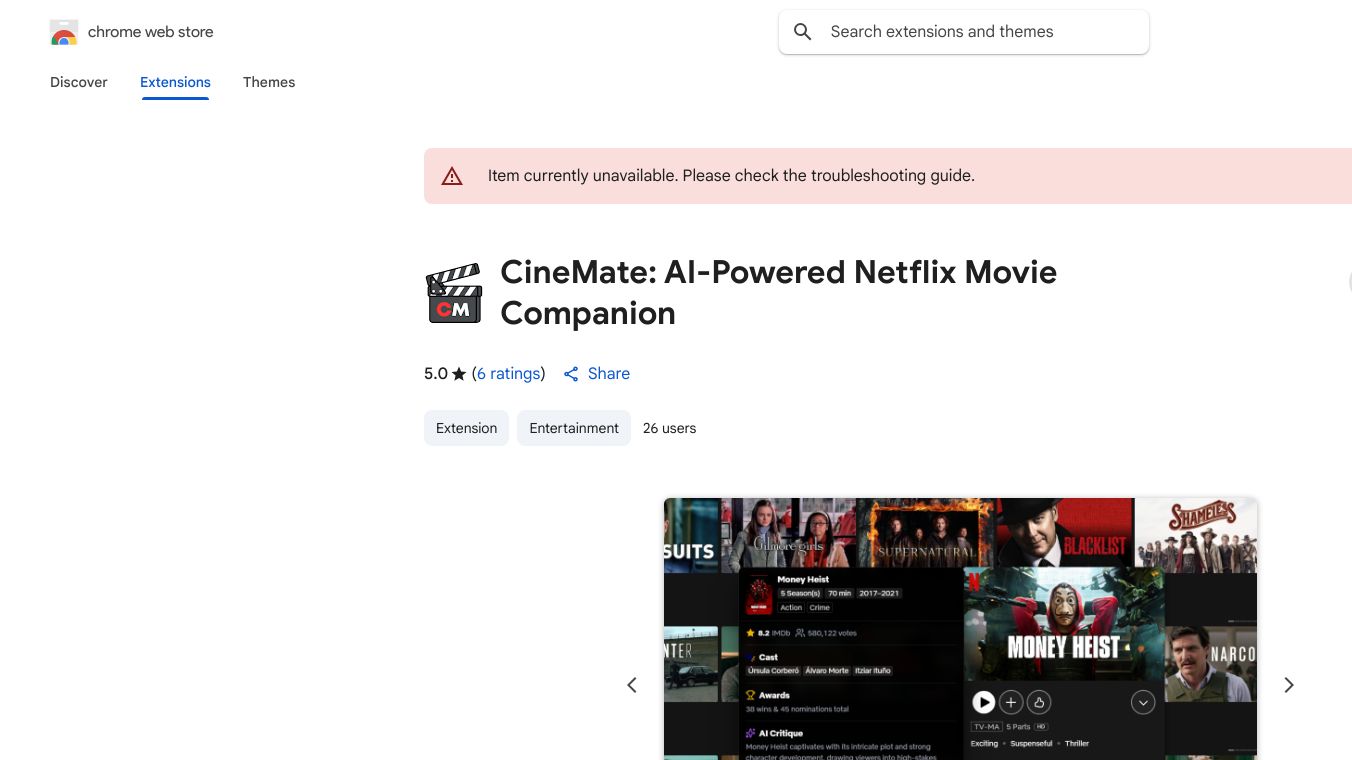Click the 'chrome web store' header title
The height and width of the screenshot is (760, 1352).
point(151,32)
